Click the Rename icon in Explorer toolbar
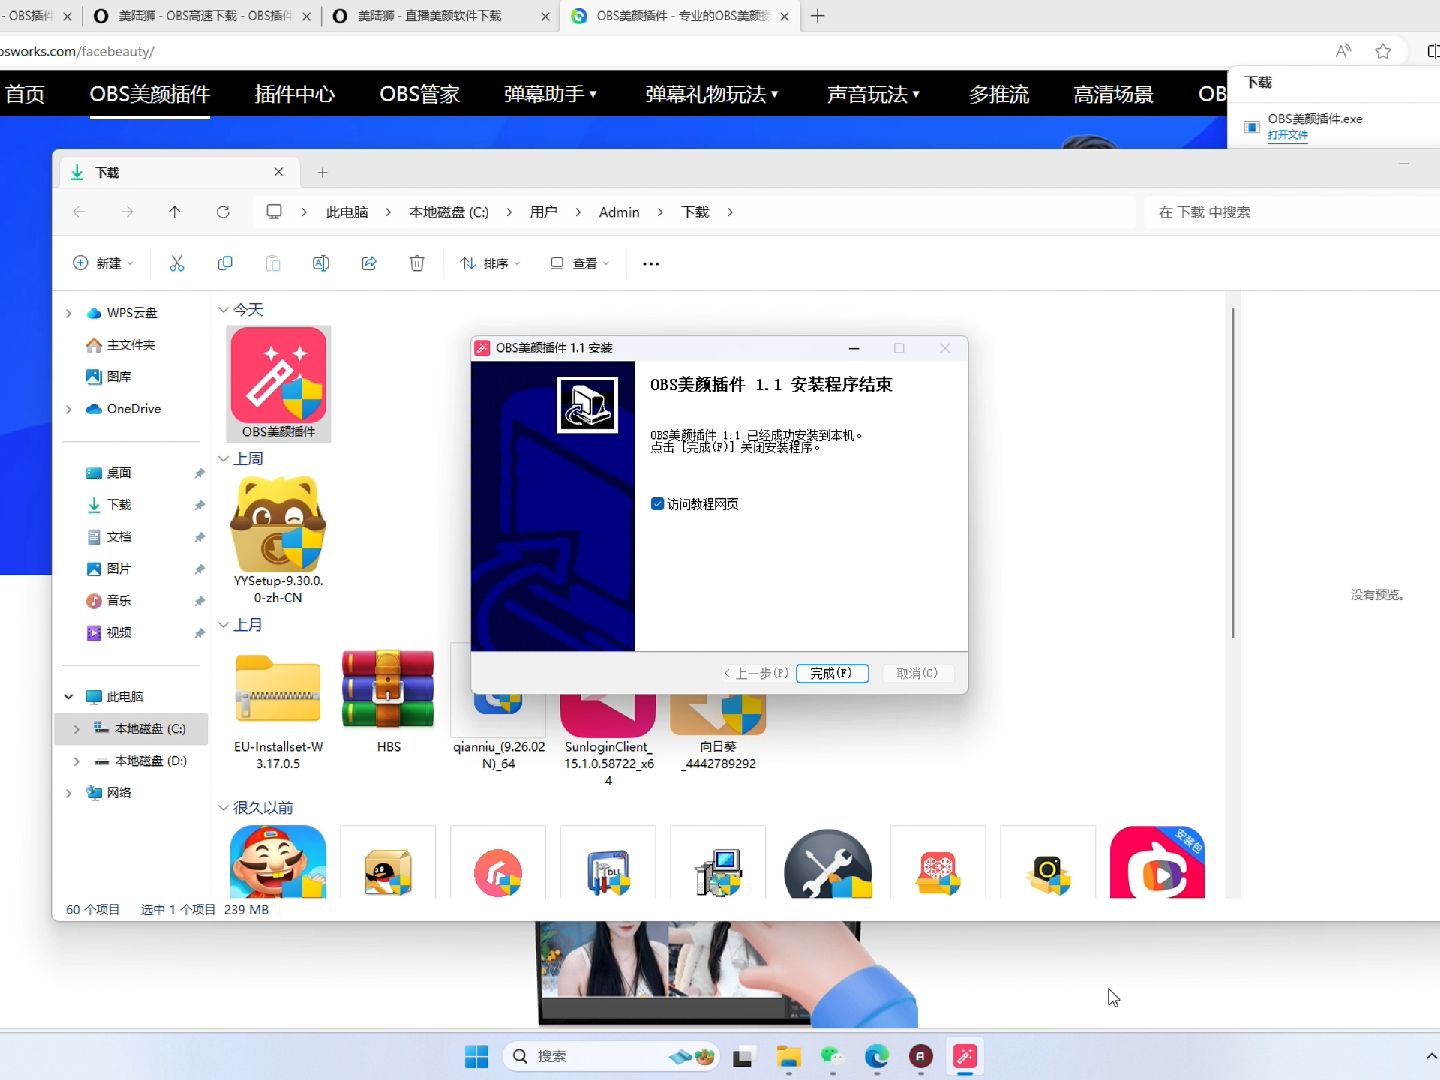This screenshot has width=1440, height=1080. 321,263
